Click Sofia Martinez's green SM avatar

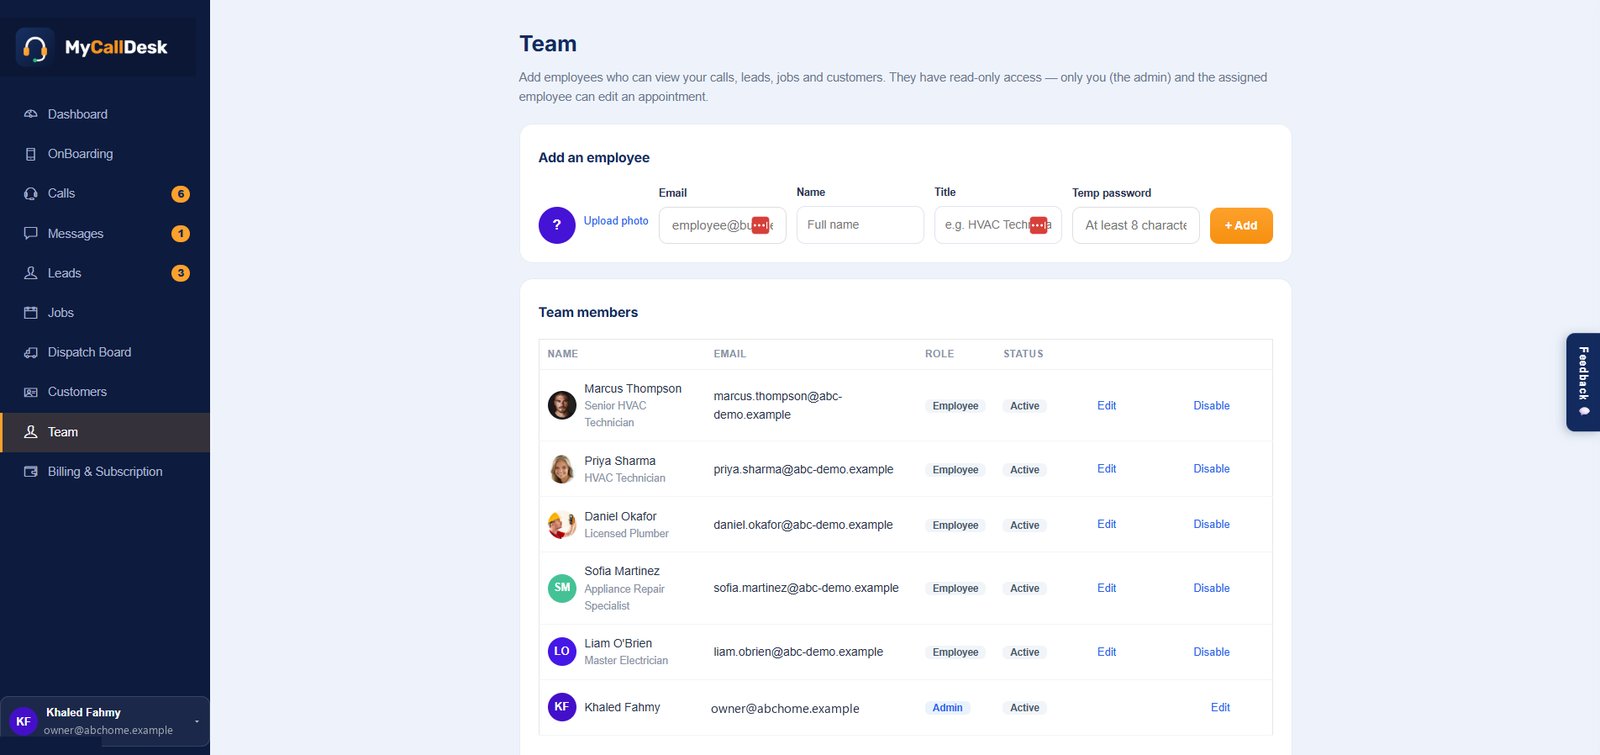562,588
